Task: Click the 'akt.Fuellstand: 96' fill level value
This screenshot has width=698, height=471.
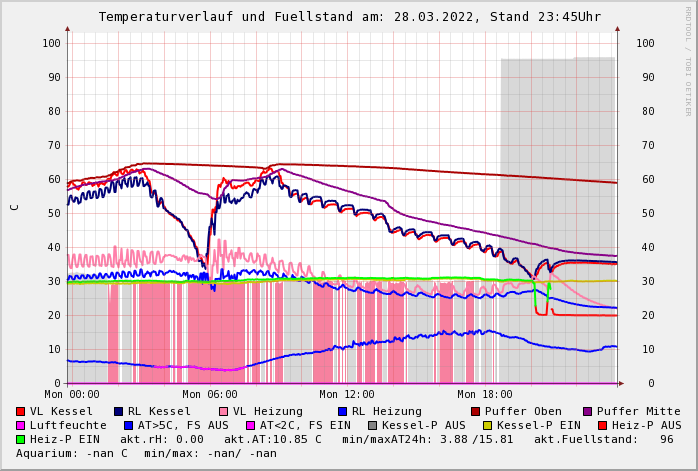Action: click(604, 439)
